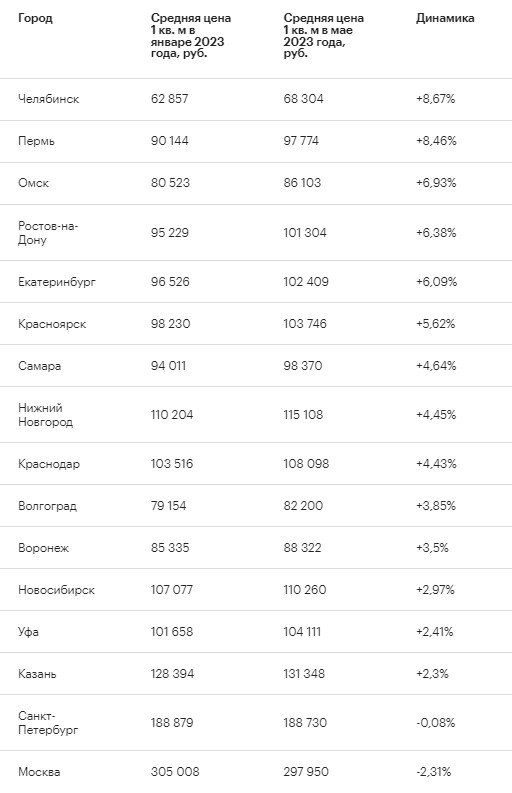Viewport: 512px width, 793px height.
Task: Click the Самара row city name
Action: 39,366
